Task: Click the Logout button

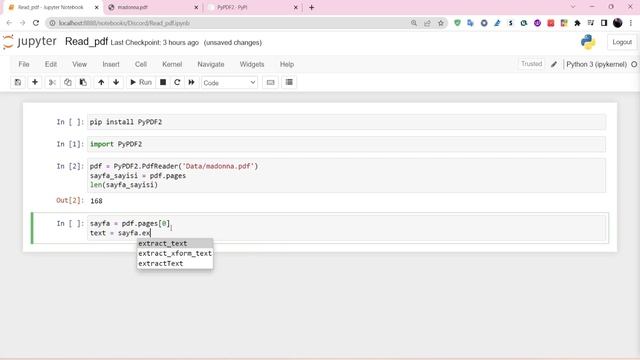Action: pos(622,42)
